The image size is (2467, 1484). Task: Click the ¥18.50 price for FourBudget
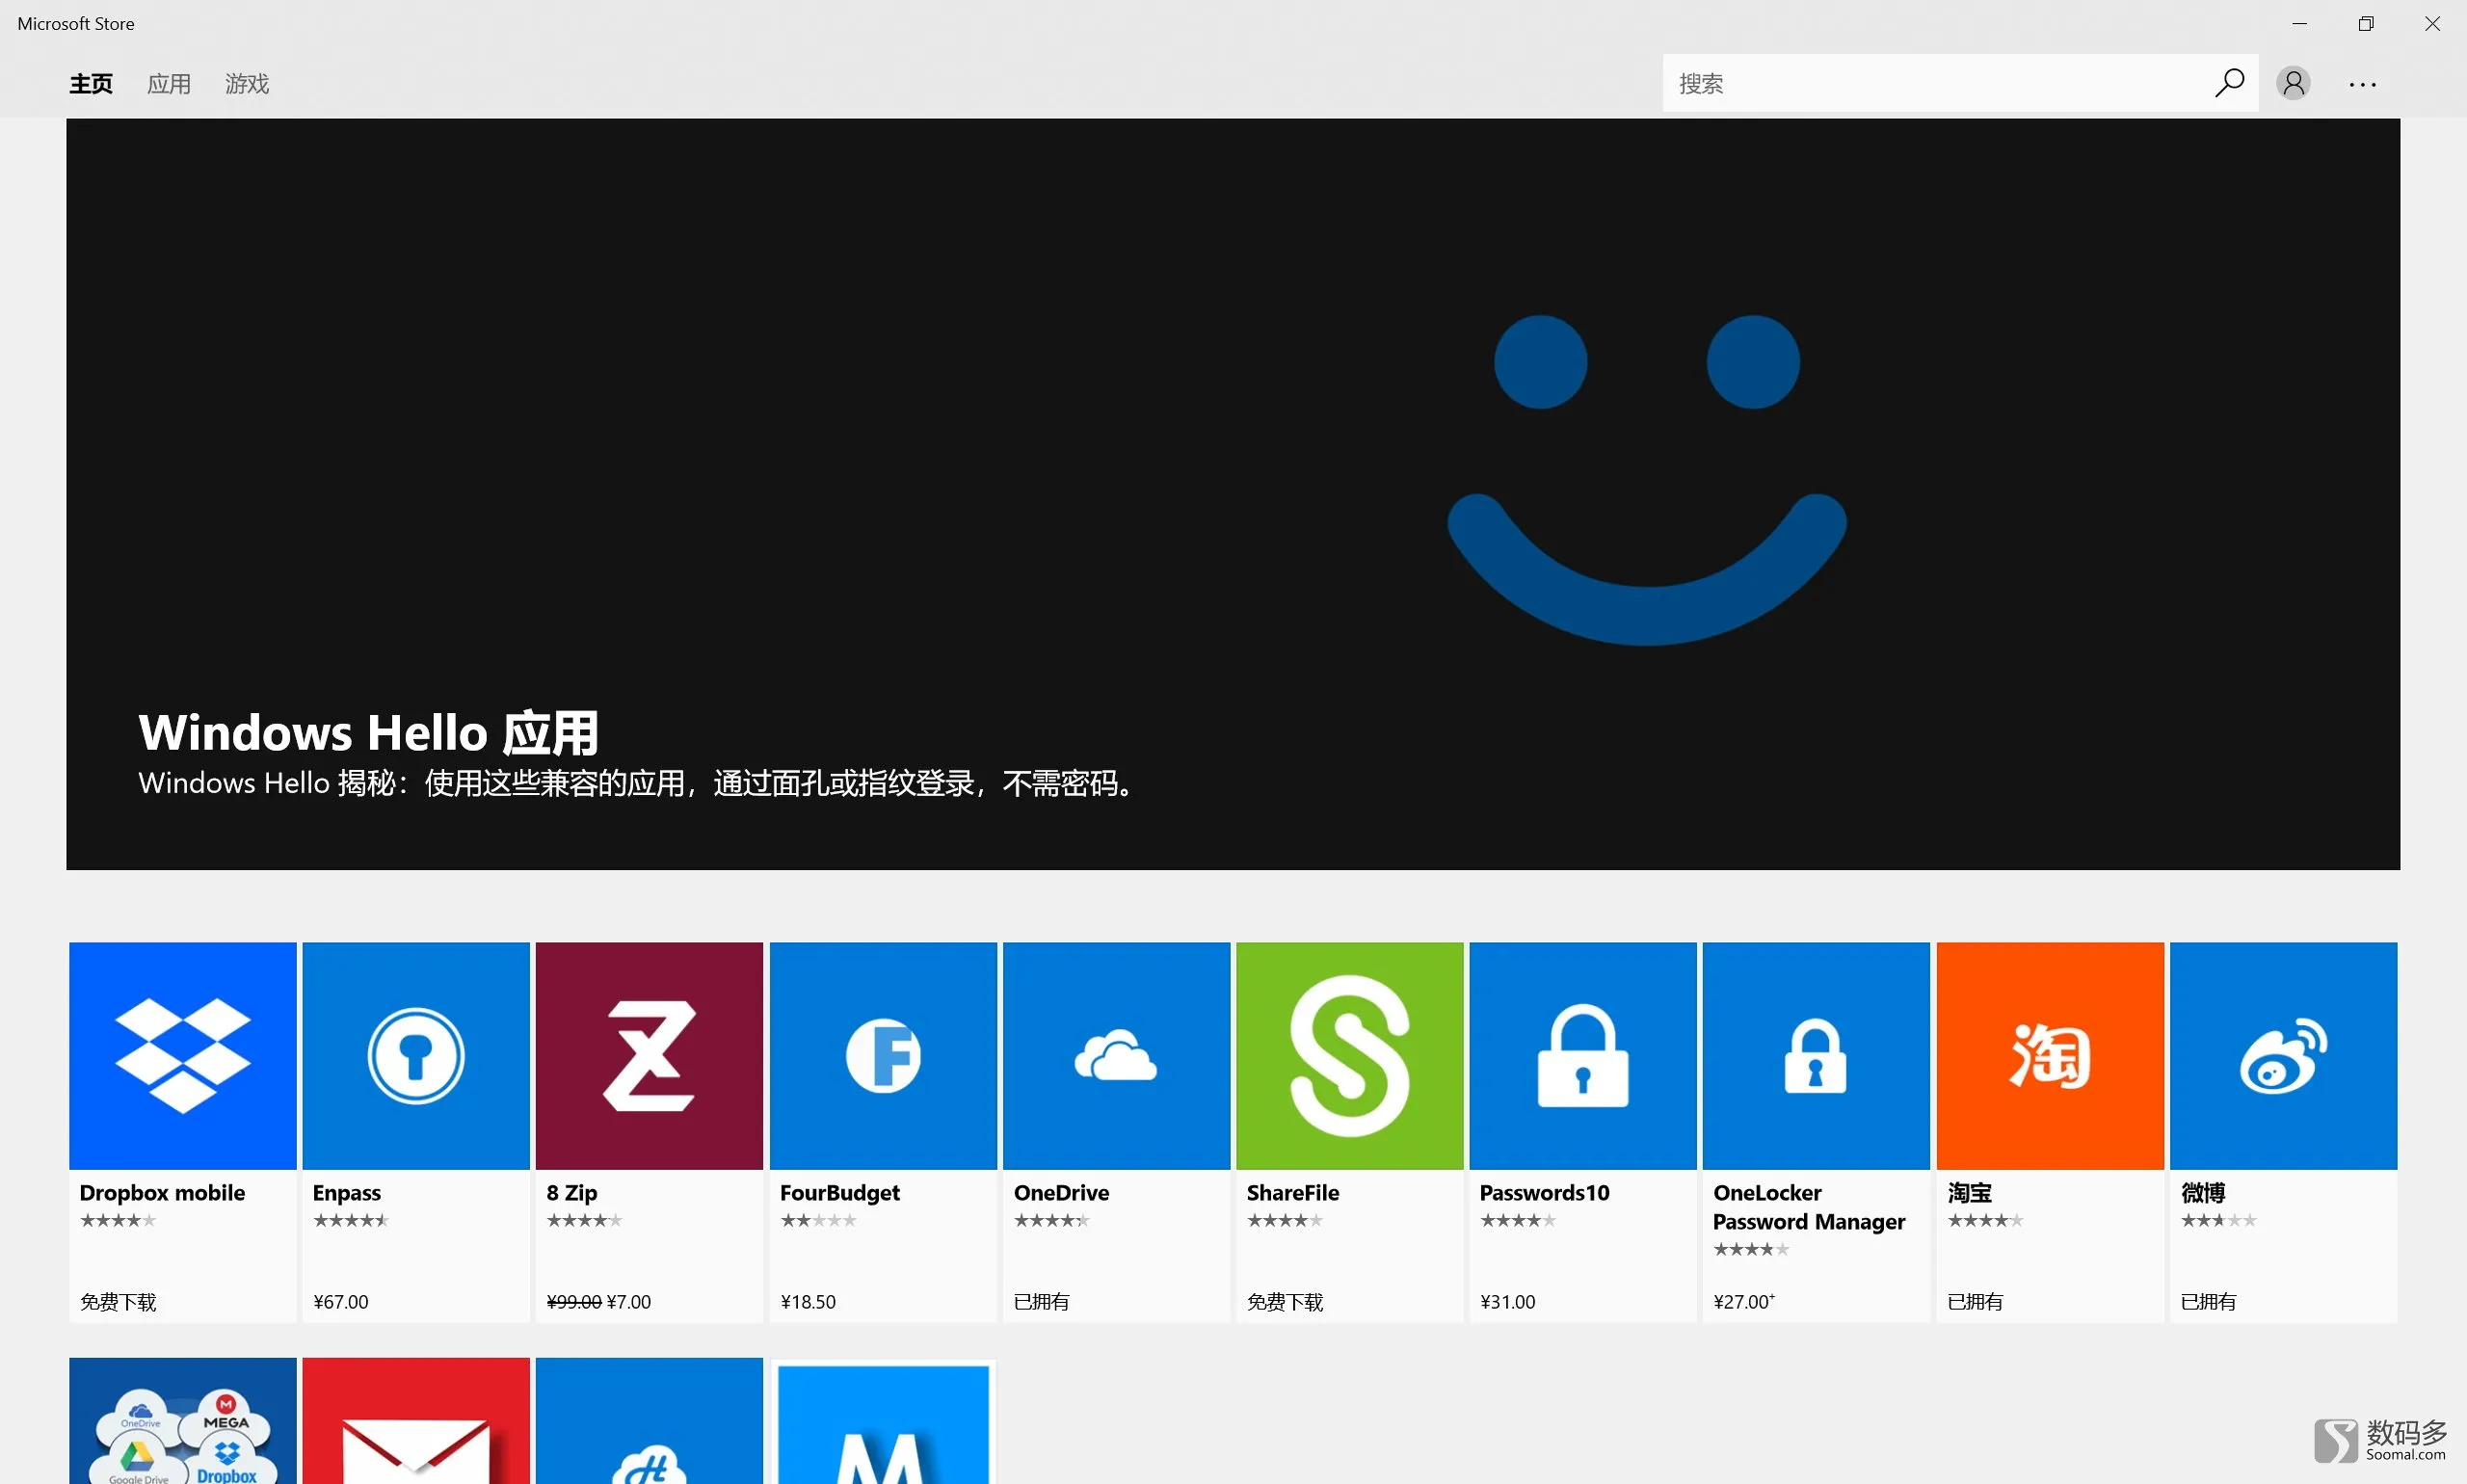[808, 1302]
